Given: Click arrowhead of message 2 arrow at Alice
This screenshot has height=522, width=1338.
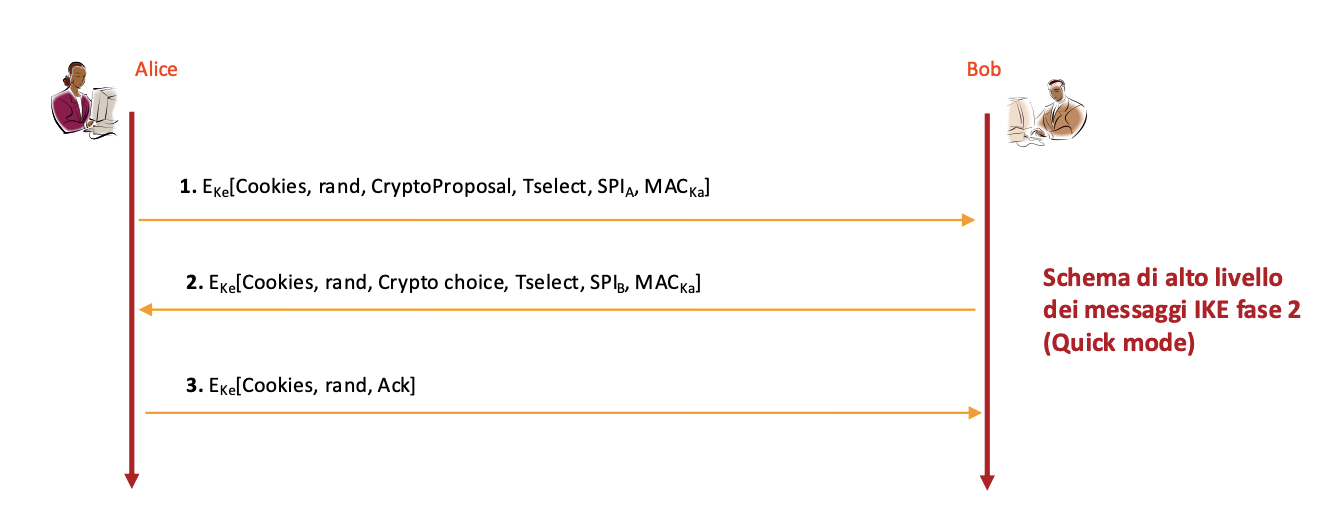Looking at the screenshot, I should pos(146,310).
